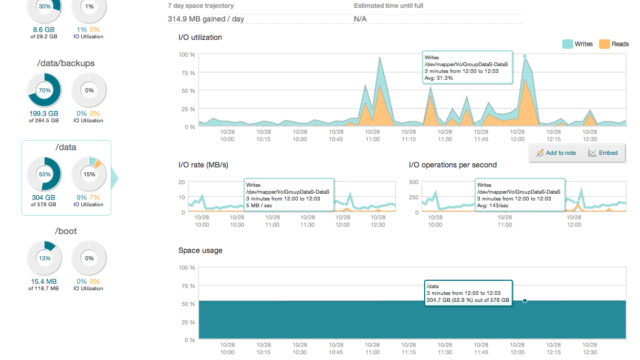Click the Space usage chart title
The image size is (640, 360).
(200, 250)
